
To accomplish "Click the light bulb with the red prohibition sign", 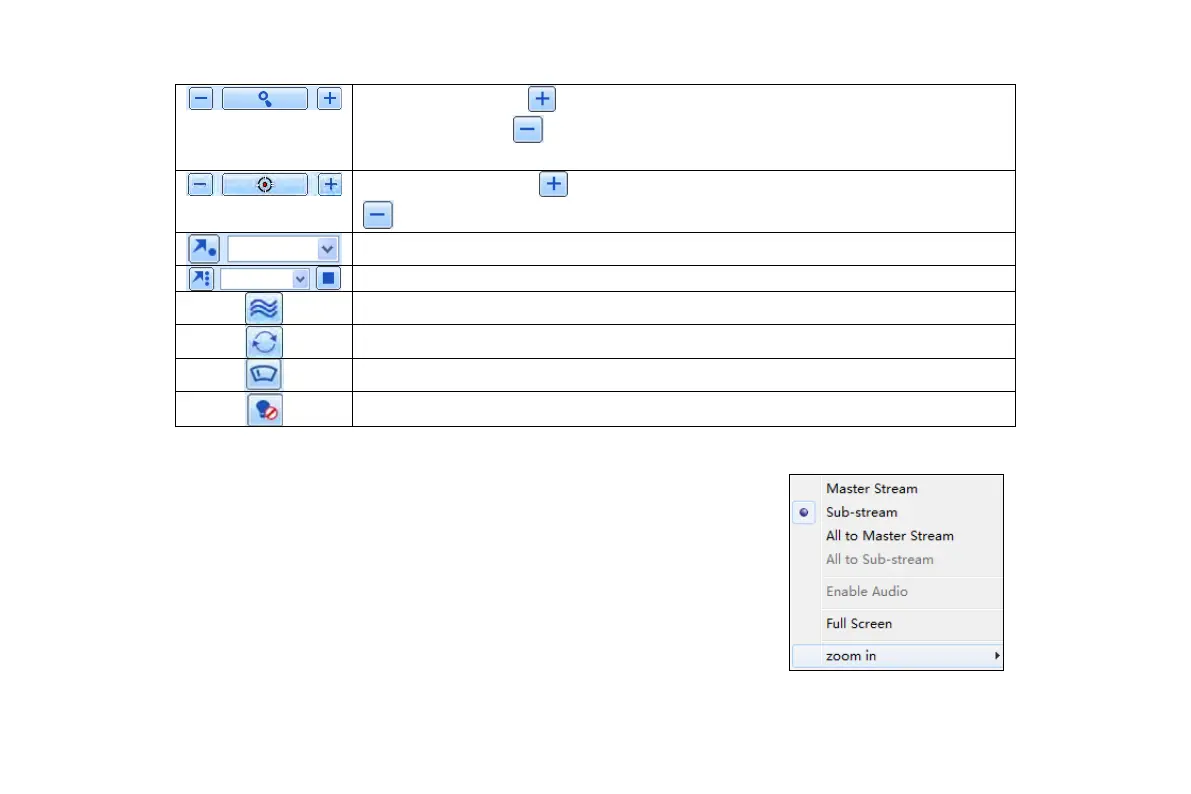I will click(x=264, y=410).
